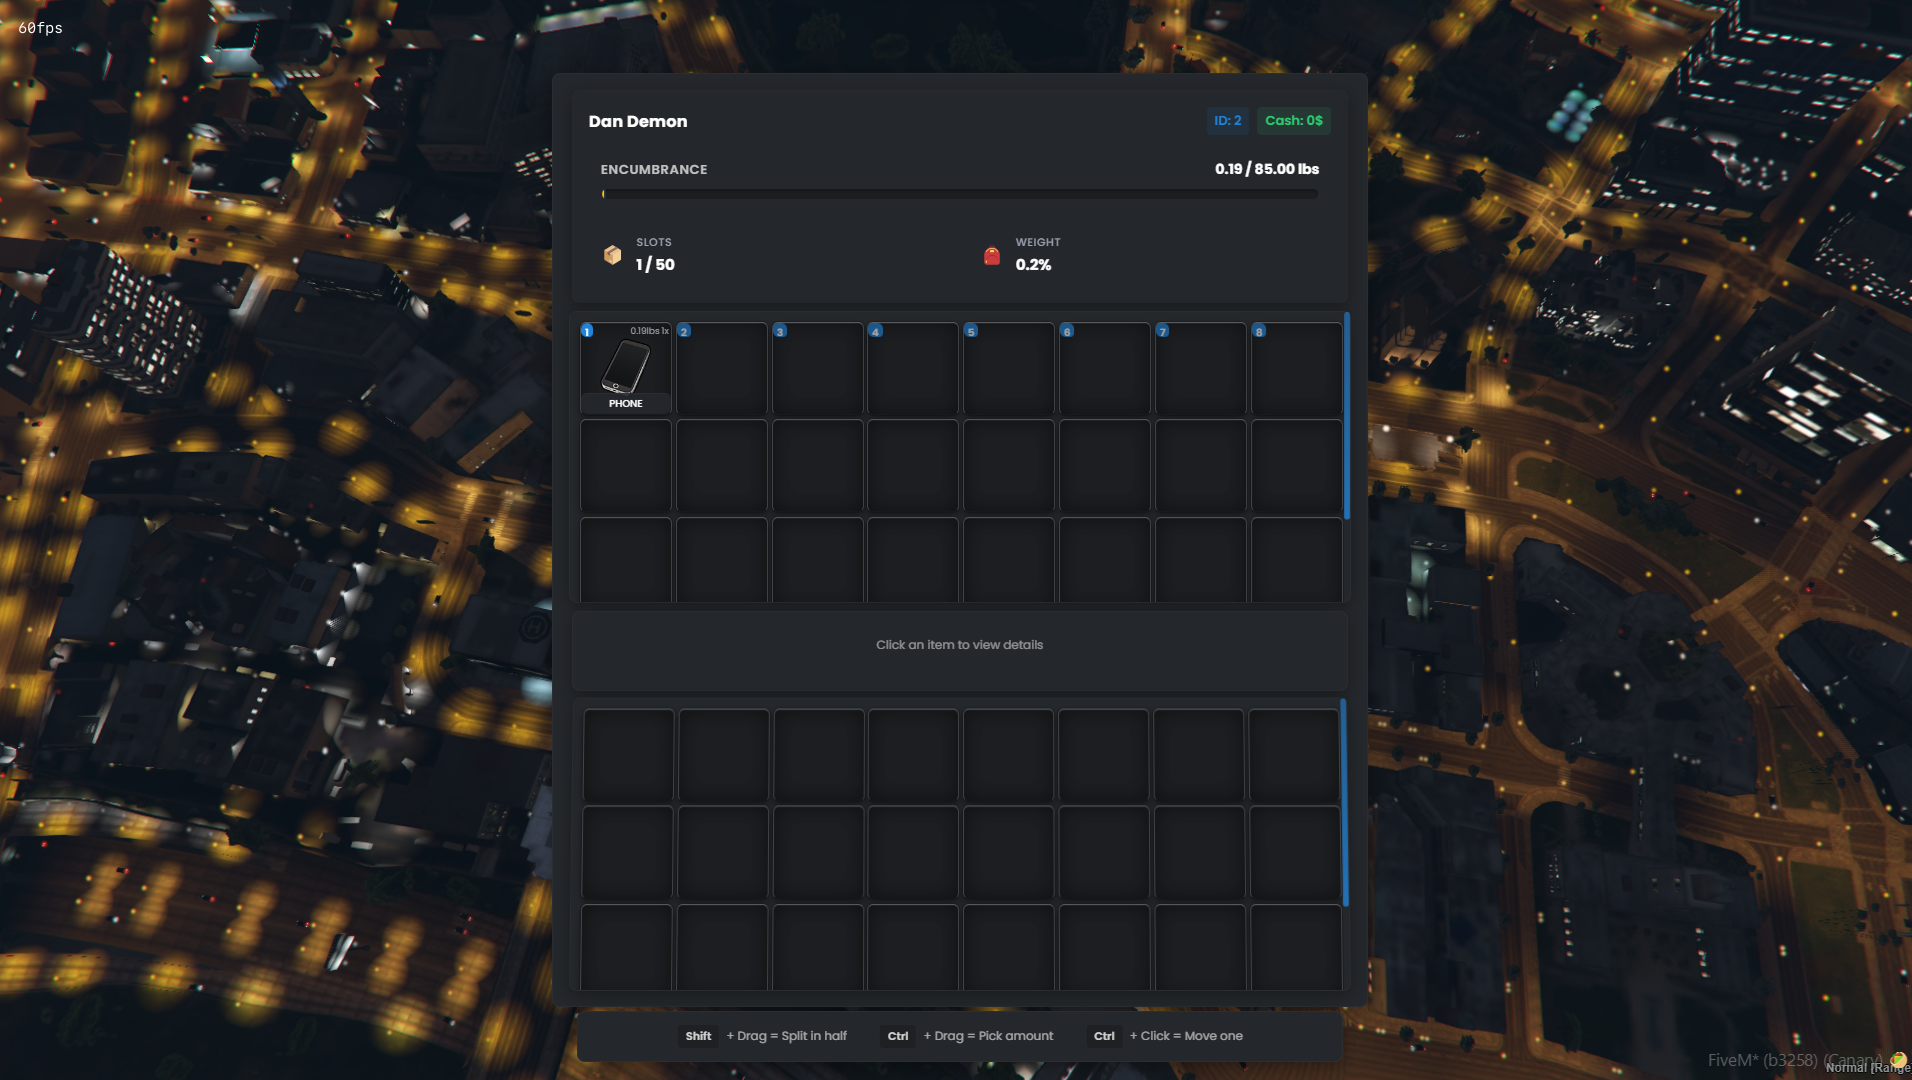Click the blue ID: 2 badge
This screenshot has height=1080, width=1912.
(x=1228, y=121)
